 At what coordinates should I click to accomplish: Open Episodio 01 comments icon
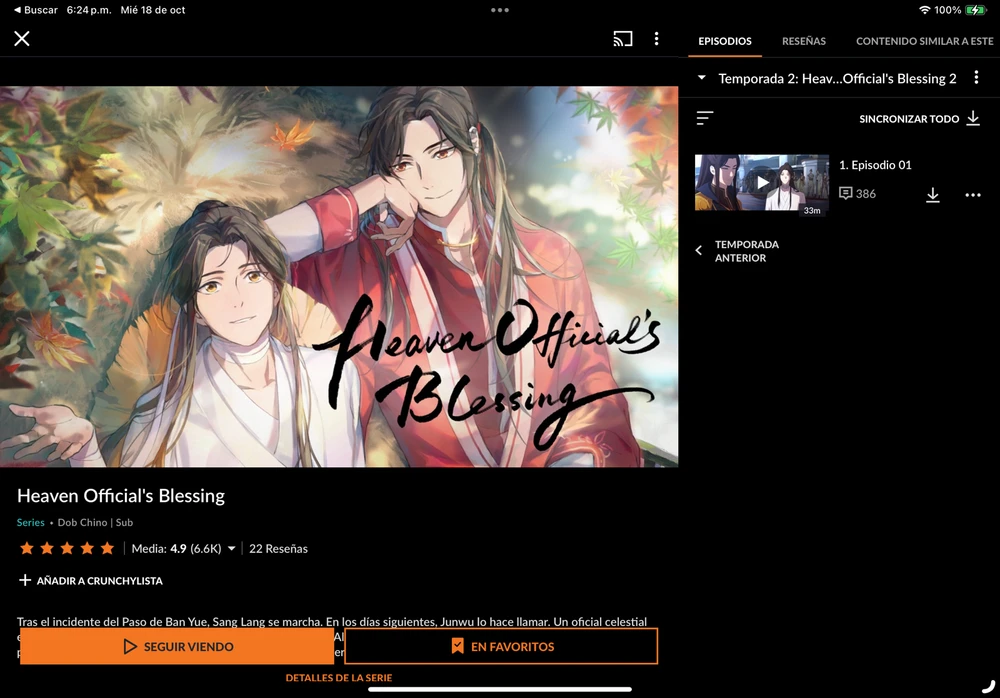coord(846,193)
